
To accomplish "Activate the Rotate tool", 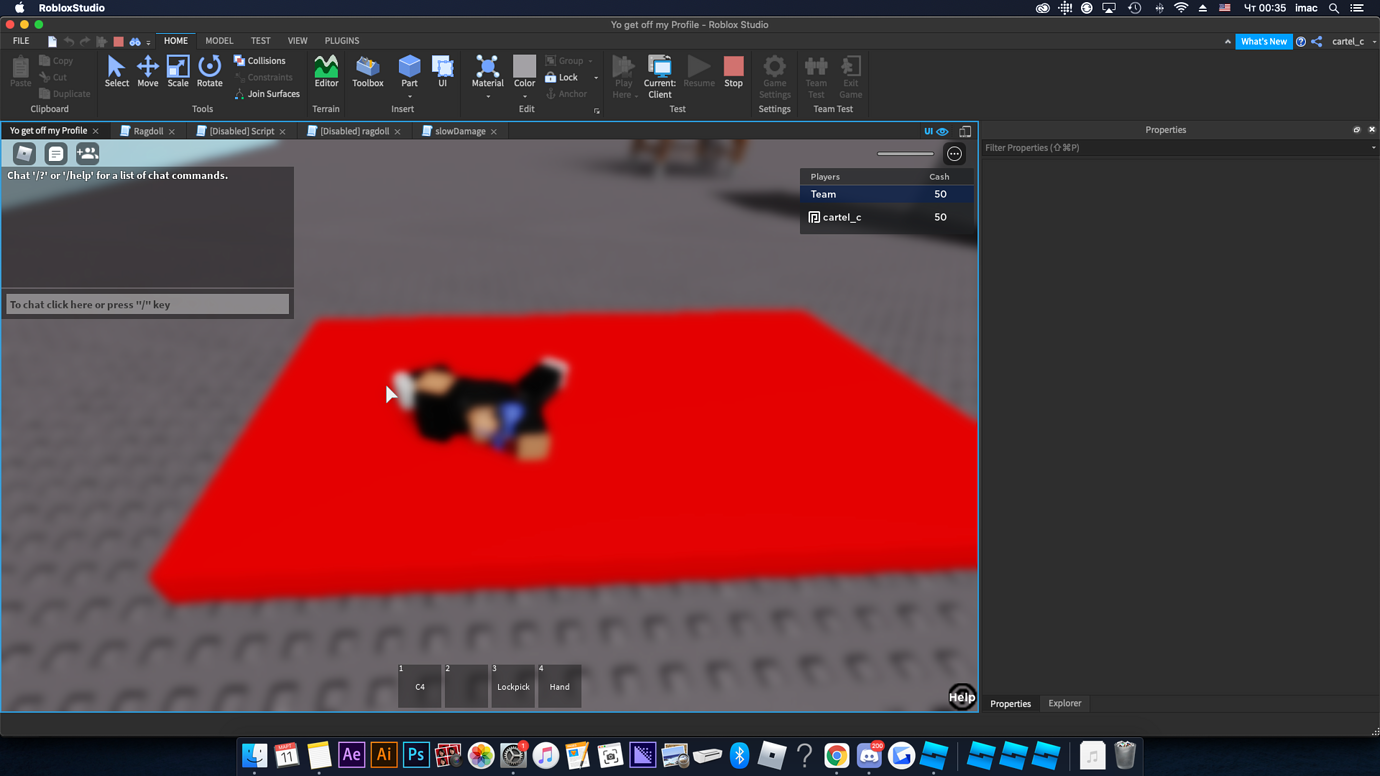I will coord(209,72).
